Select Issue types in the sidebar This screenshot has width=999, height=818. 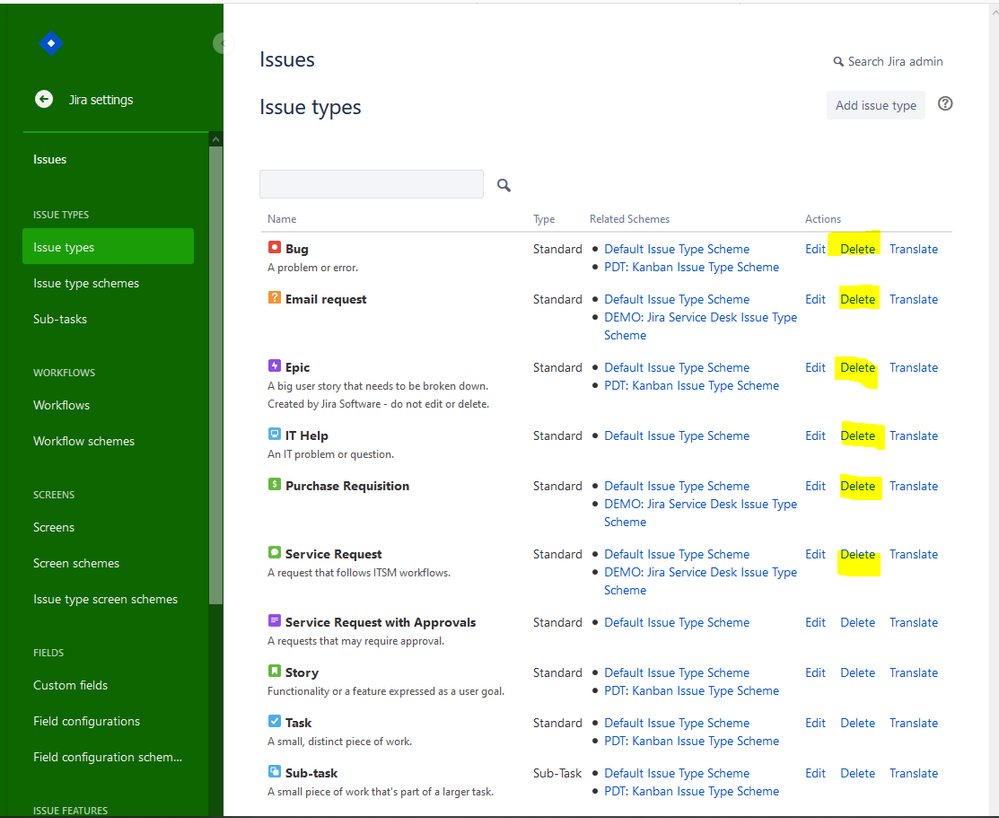[x=108, y=247]
